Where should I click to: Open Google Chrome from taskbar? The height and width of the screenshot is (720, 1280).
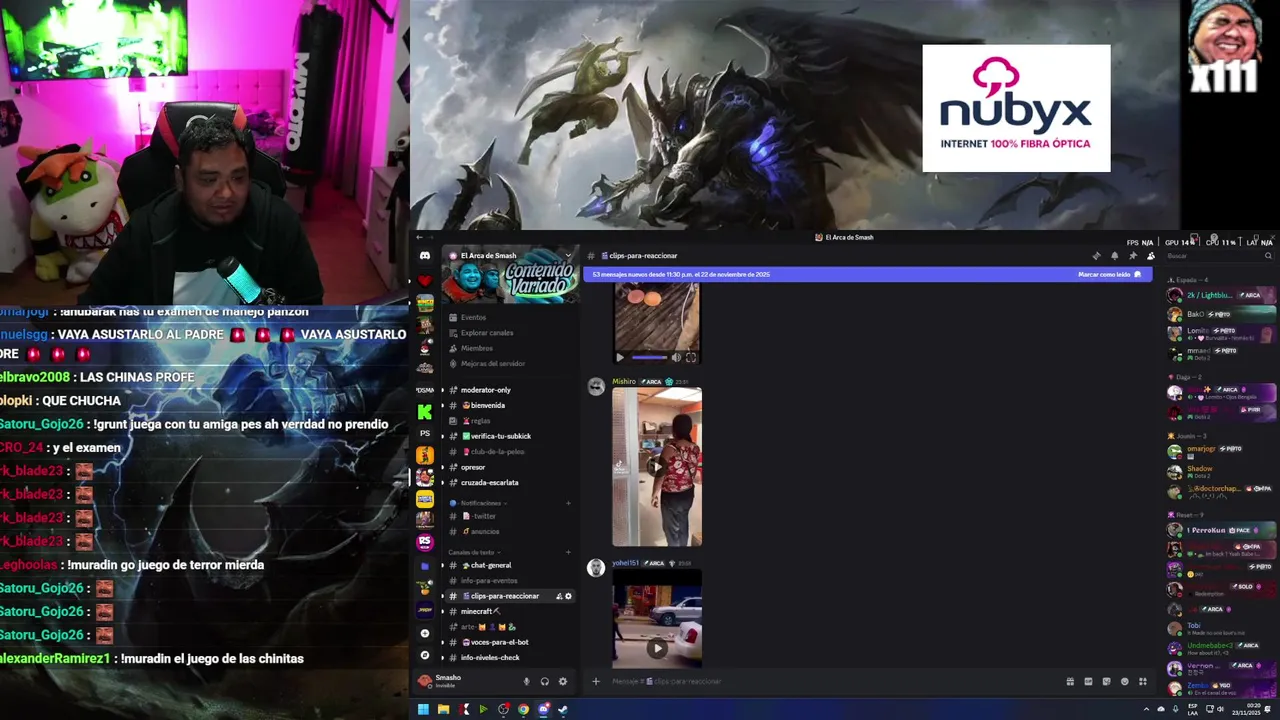(523, 710)
